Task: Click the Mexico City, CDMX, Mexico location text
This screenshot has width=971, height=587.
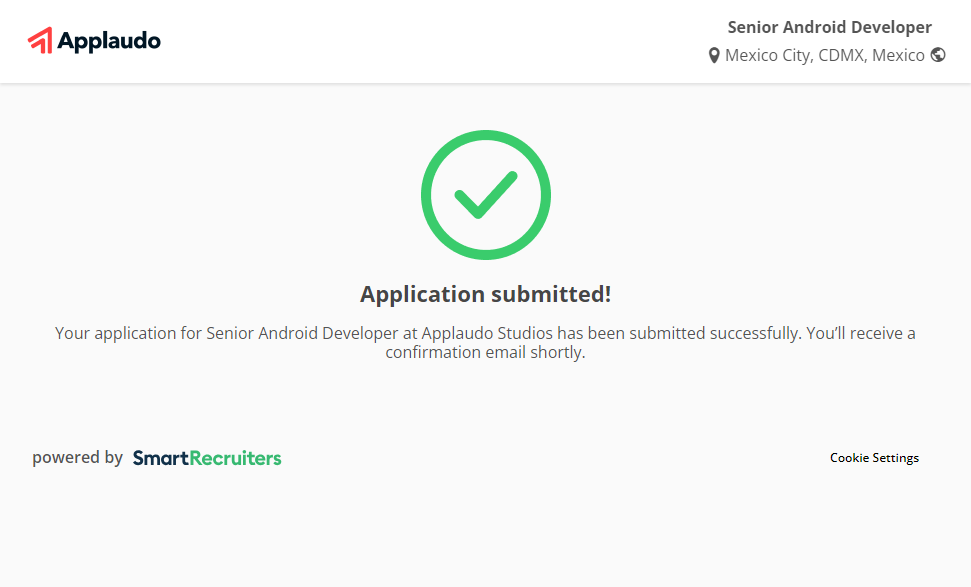Action: pyautogui.click(x=824, y=56)
